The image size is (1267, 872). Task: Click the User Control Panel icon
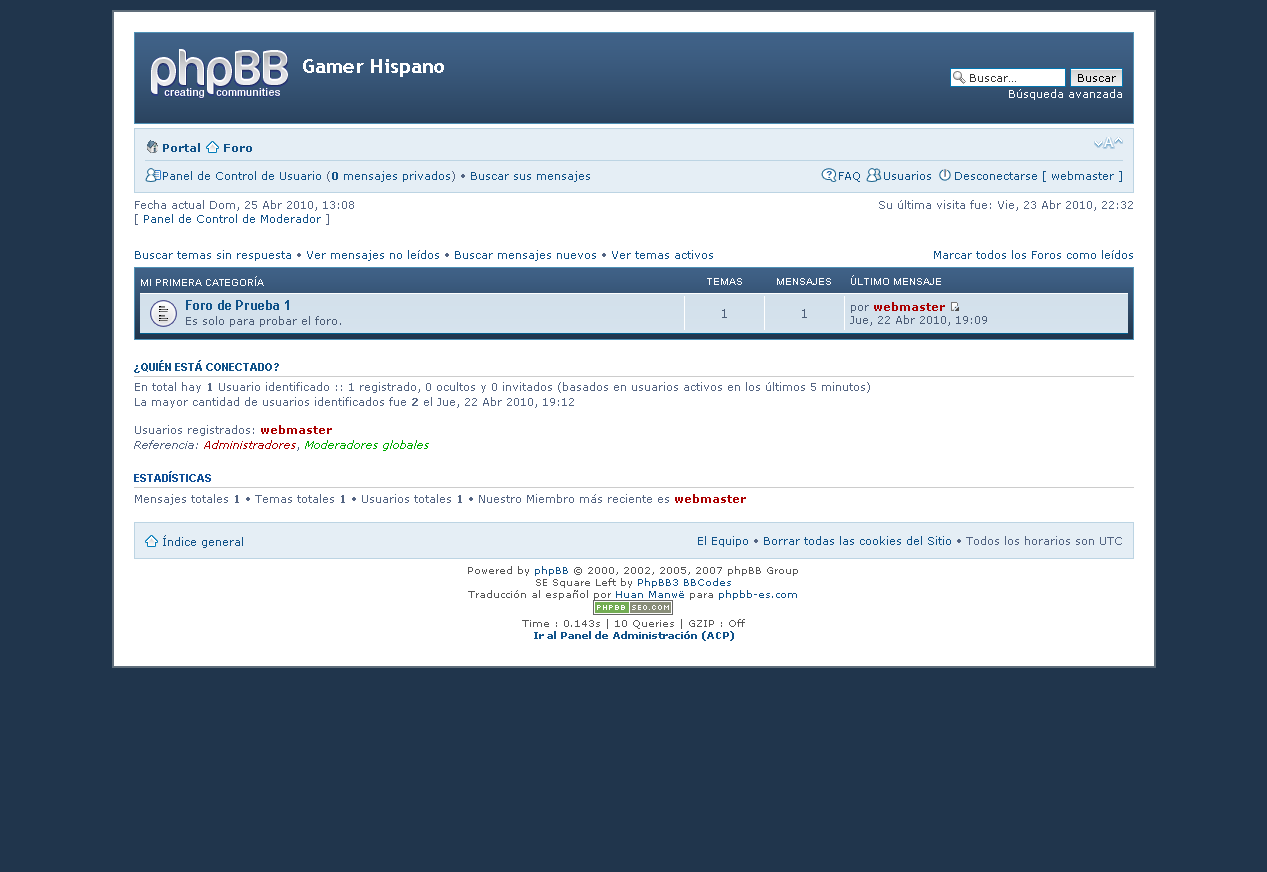(153, 175)
